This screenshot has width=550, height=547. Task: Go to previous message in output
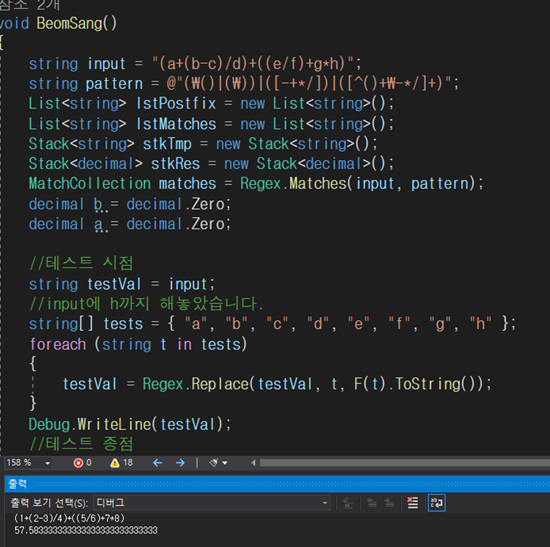(372, 503)
